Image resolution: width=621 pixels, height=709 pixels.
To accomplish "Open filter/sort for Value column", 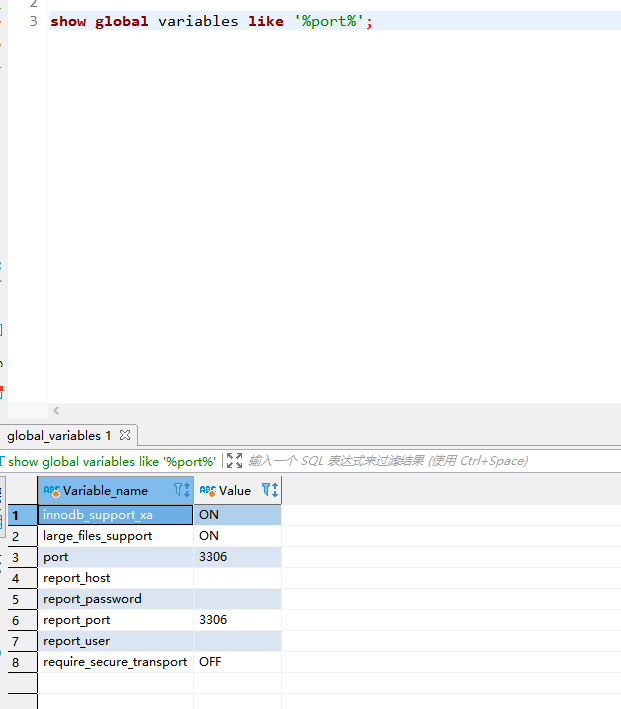I will tap(270, 490).
